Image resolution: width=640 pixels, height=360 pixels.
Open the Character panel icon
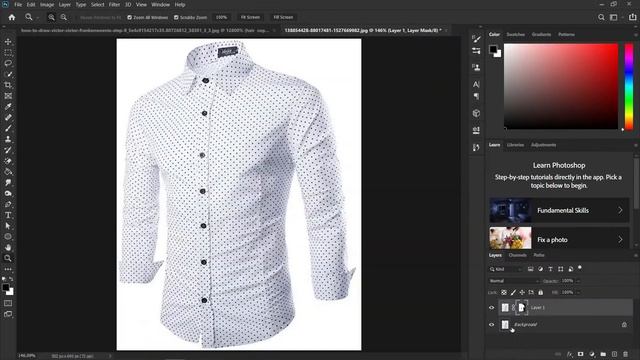click(476, 84)
